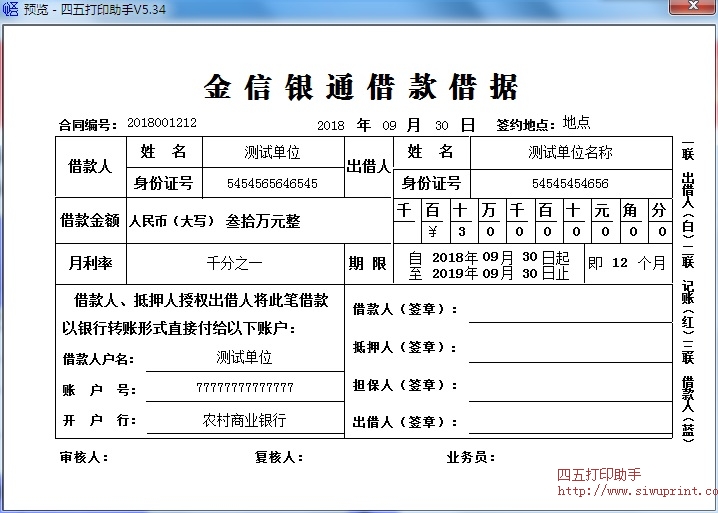Click the bank name 农村商业银行
The image size is (718, 513).
pyautogui.click(x=245, y=420)
